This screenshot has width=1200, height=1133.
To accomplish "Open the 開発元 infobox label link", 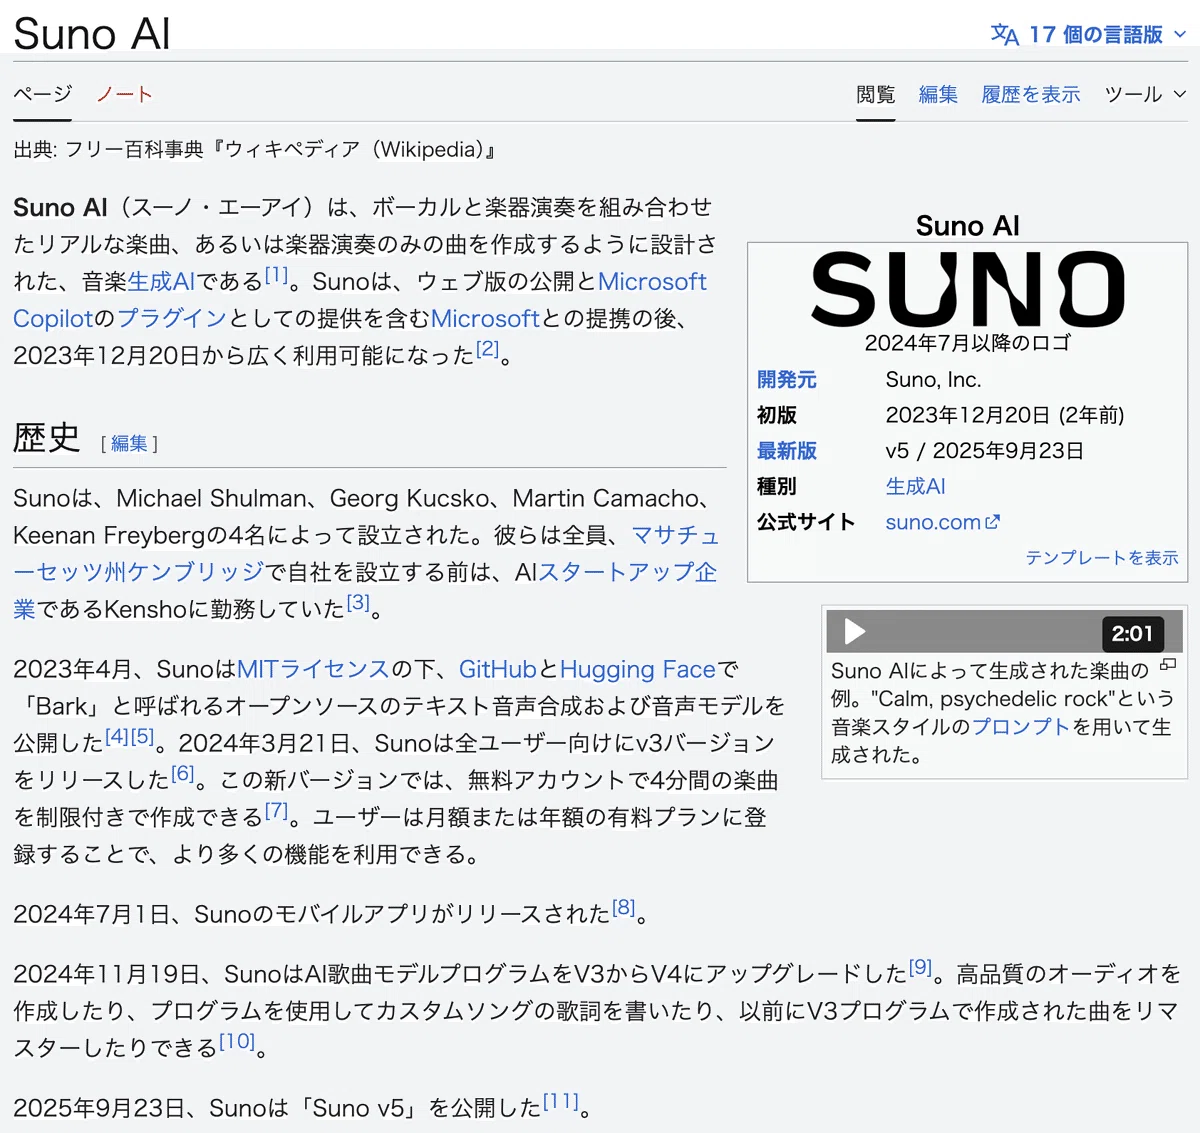I will pos(787,380).
